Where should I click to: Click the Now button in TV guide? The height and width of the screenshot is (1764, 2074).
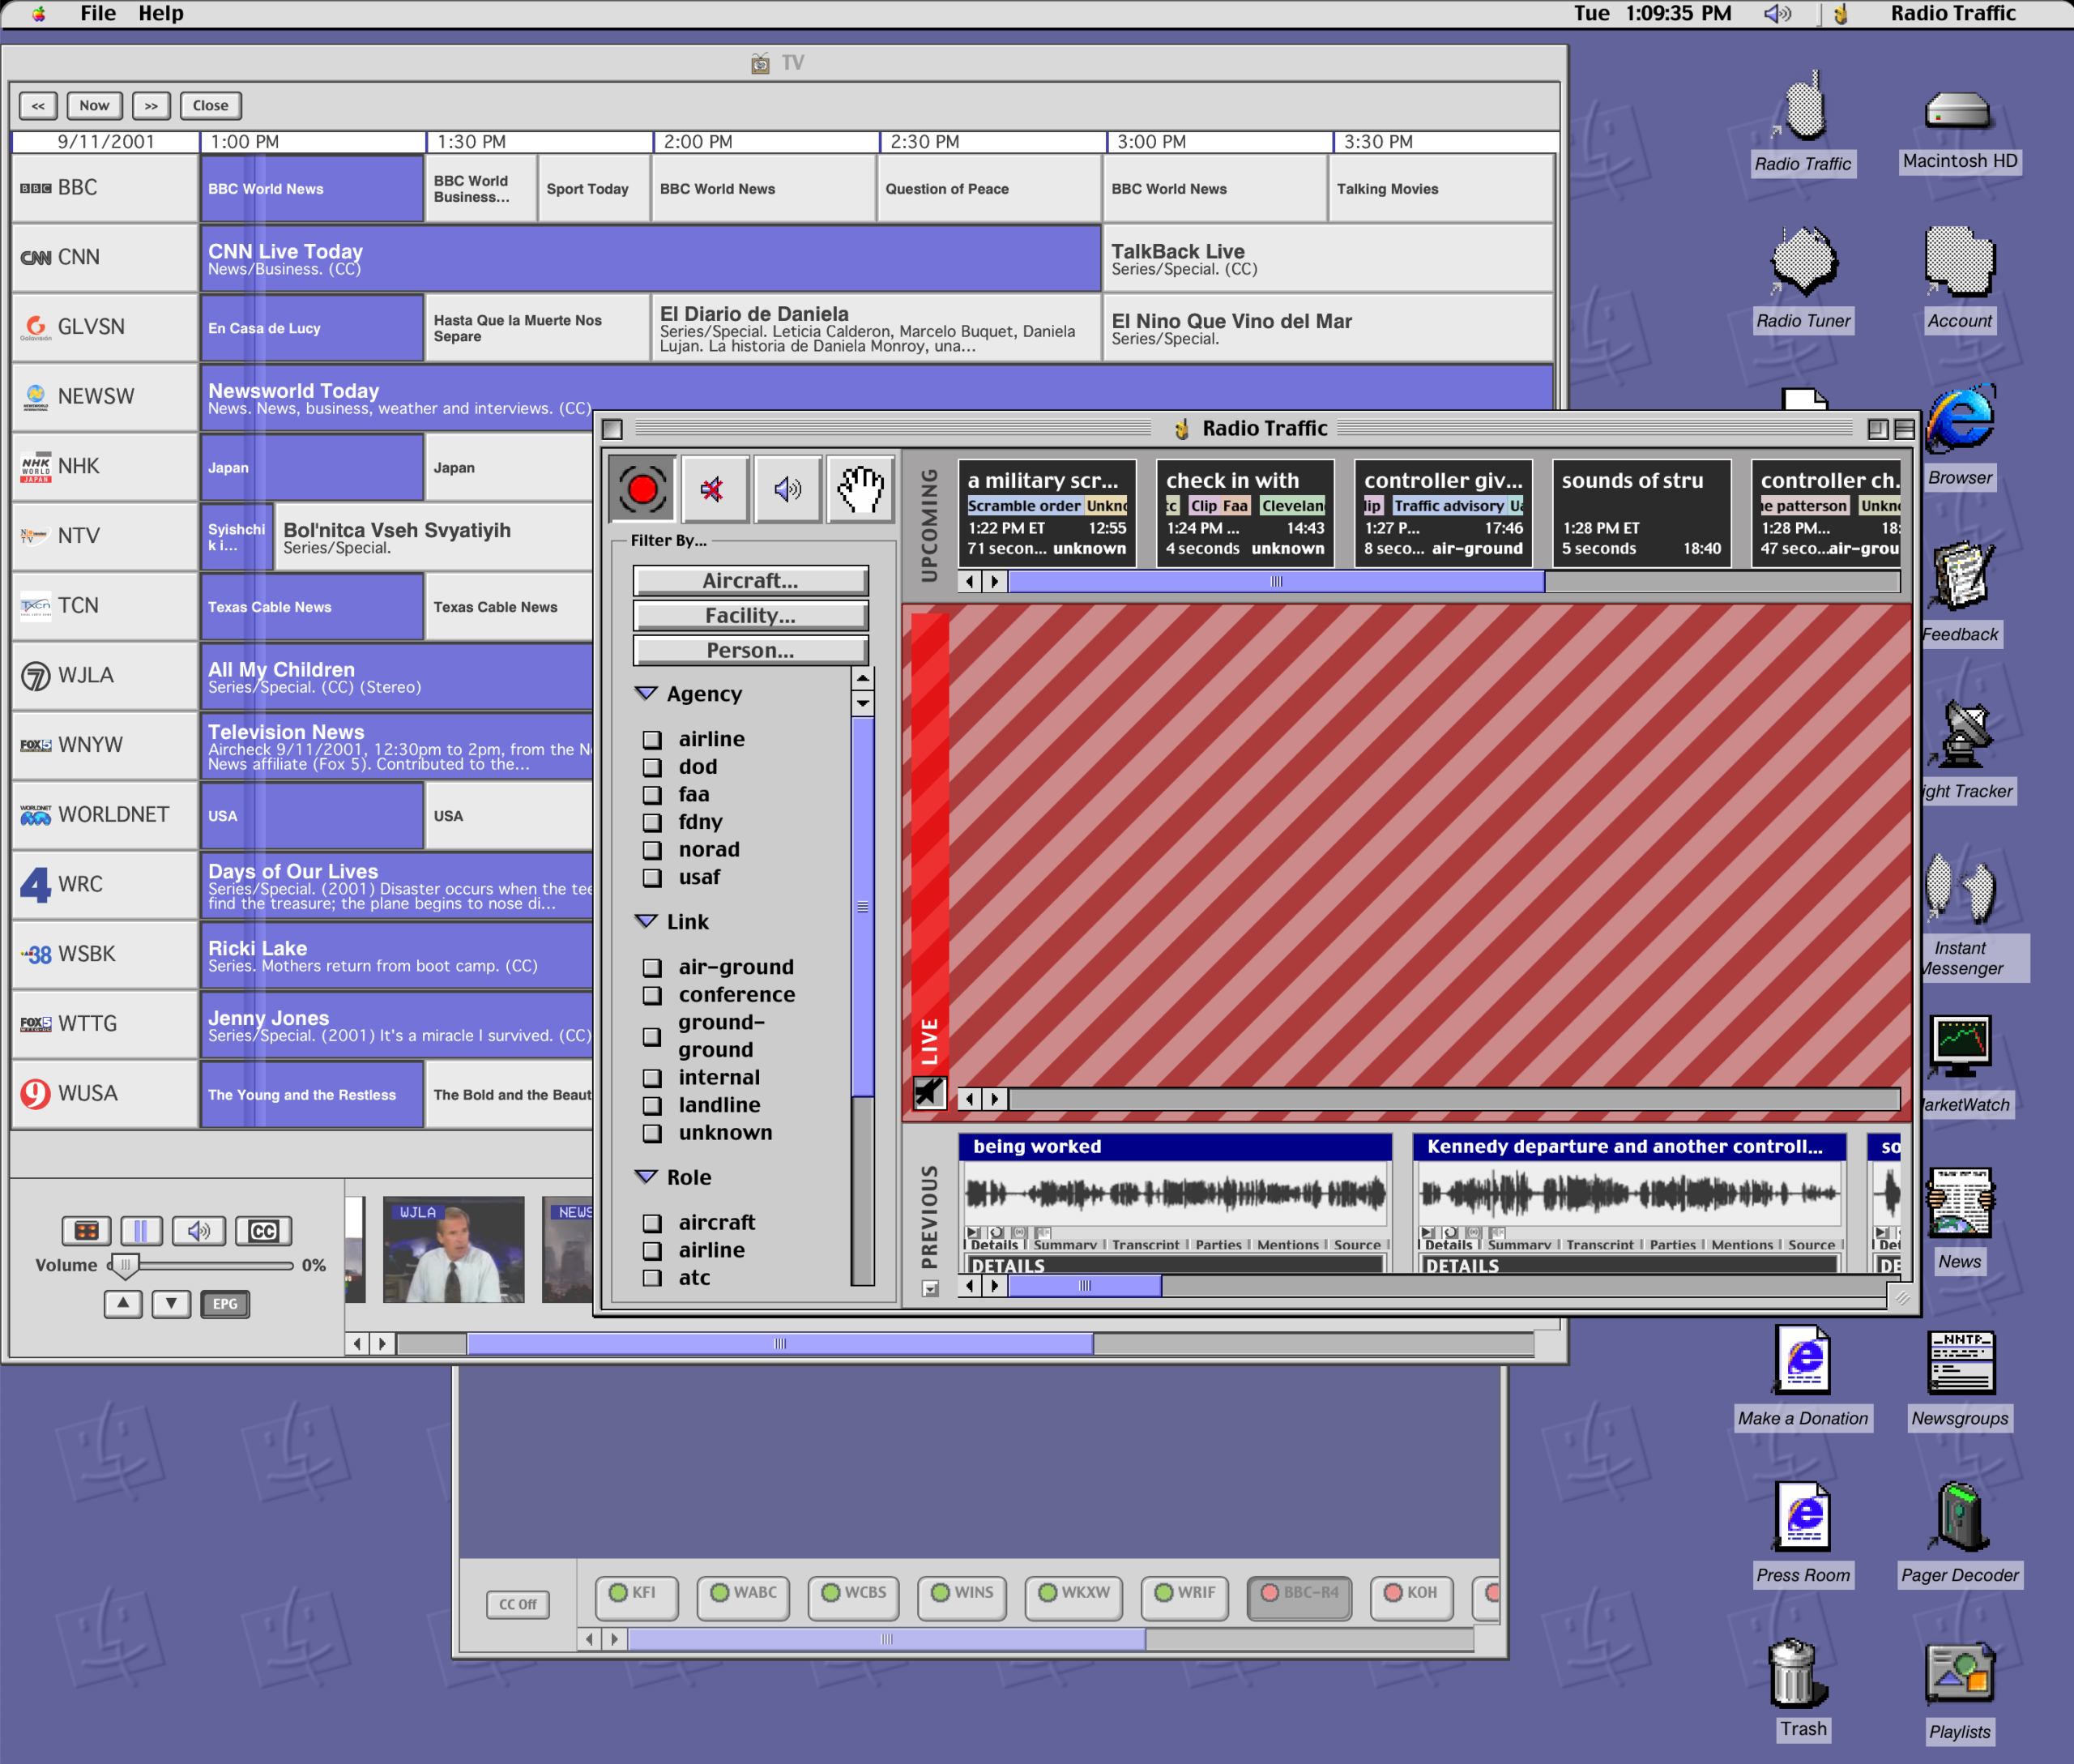pos(94,106)
